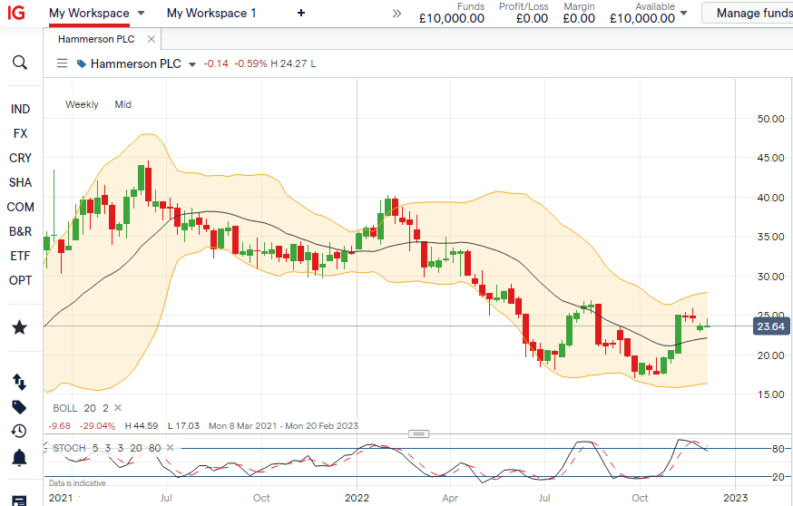Change the Mid price type setting
This screenshot has width=793, height=506.
tap(123, 105)
